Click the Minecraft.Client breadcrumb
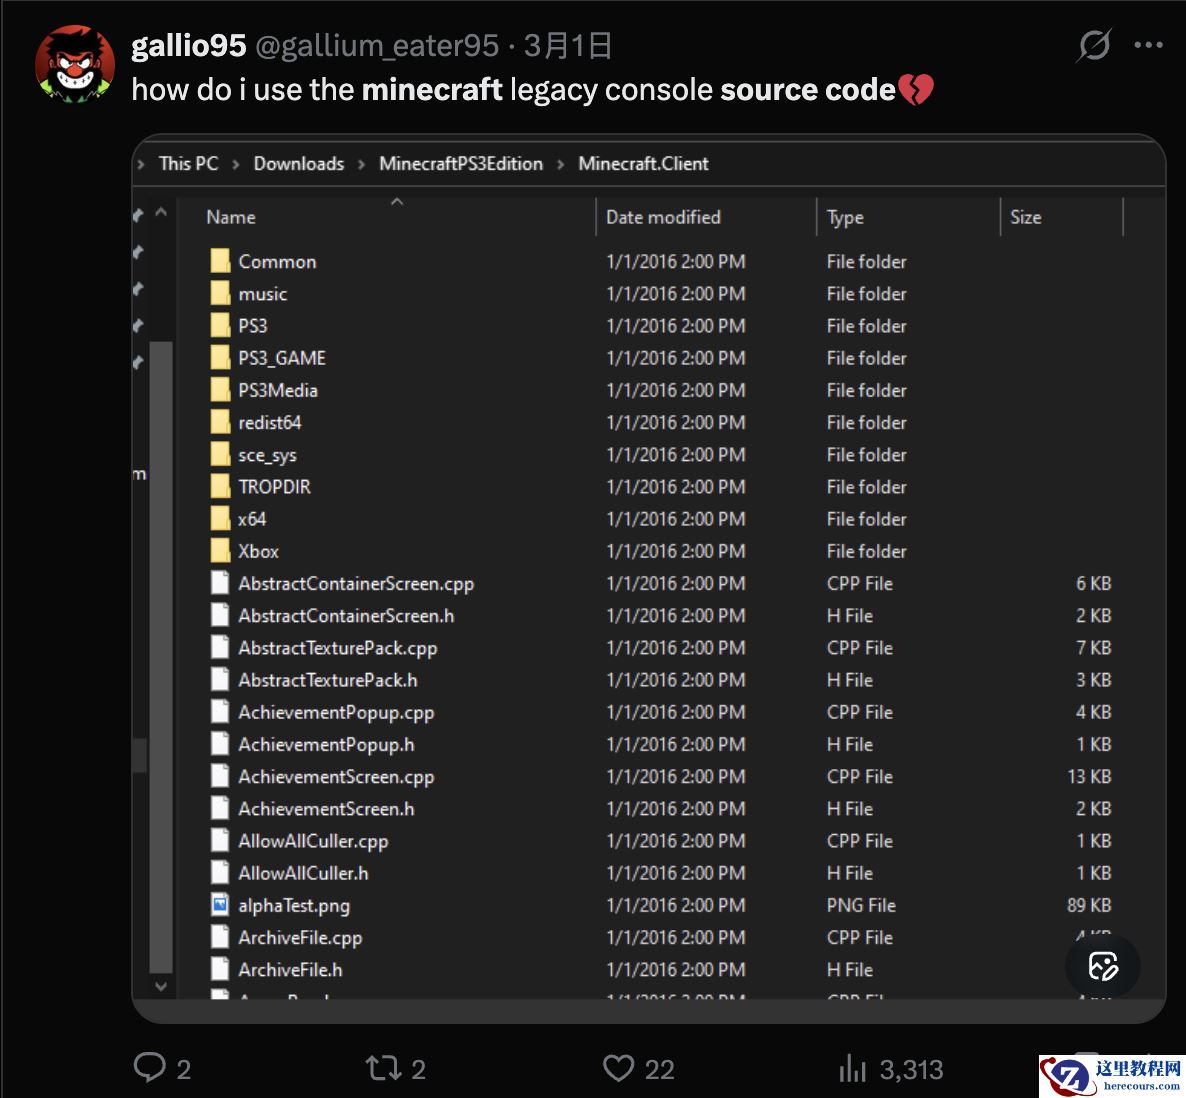Image resolution: width=1186 pixels, height=1098 pixels. point(643,163)
